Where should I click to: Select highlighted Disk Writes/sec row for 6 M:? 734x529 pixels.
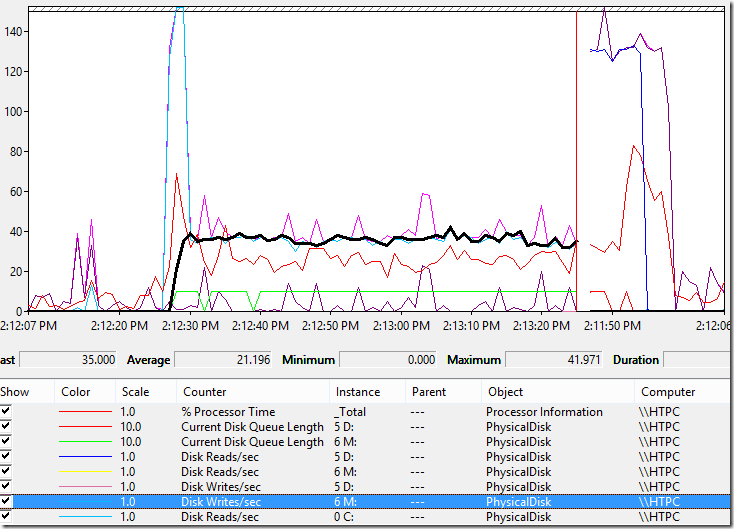[x=365, y=501]
